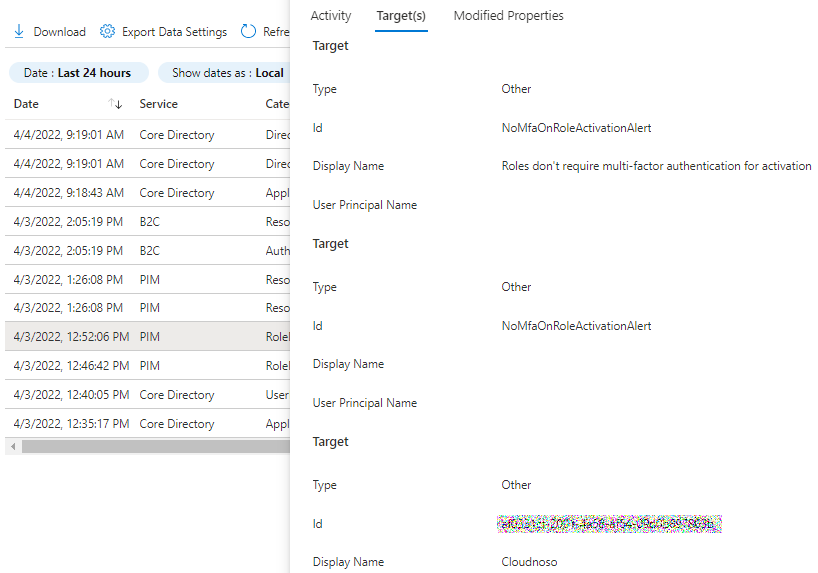
Task: Open the Modified Properties tab
Action: [x=508, y=16]
